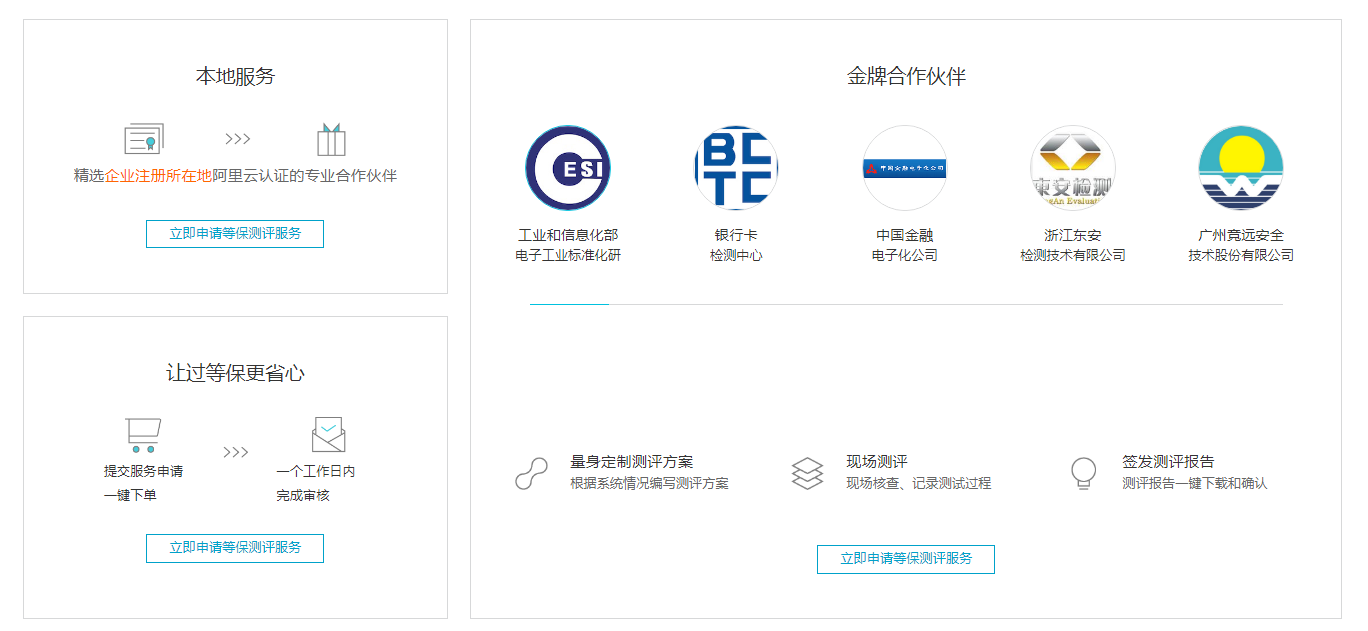
Task: Open partner label 浙江东安 检测技术有限公司
Action: click(1073, 245)
